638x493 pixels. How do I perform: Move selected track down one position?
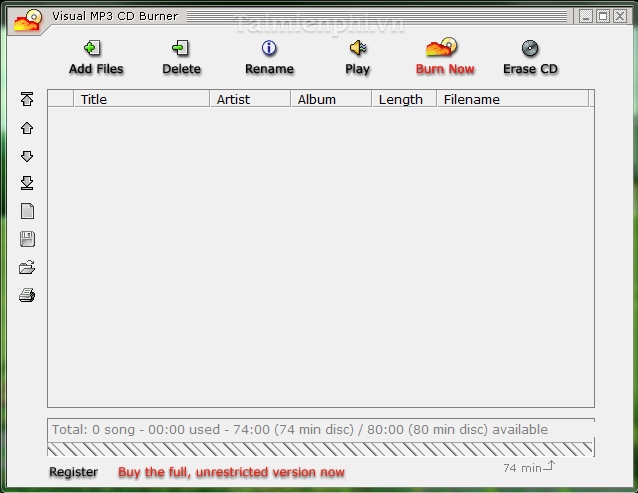point(27,156)
